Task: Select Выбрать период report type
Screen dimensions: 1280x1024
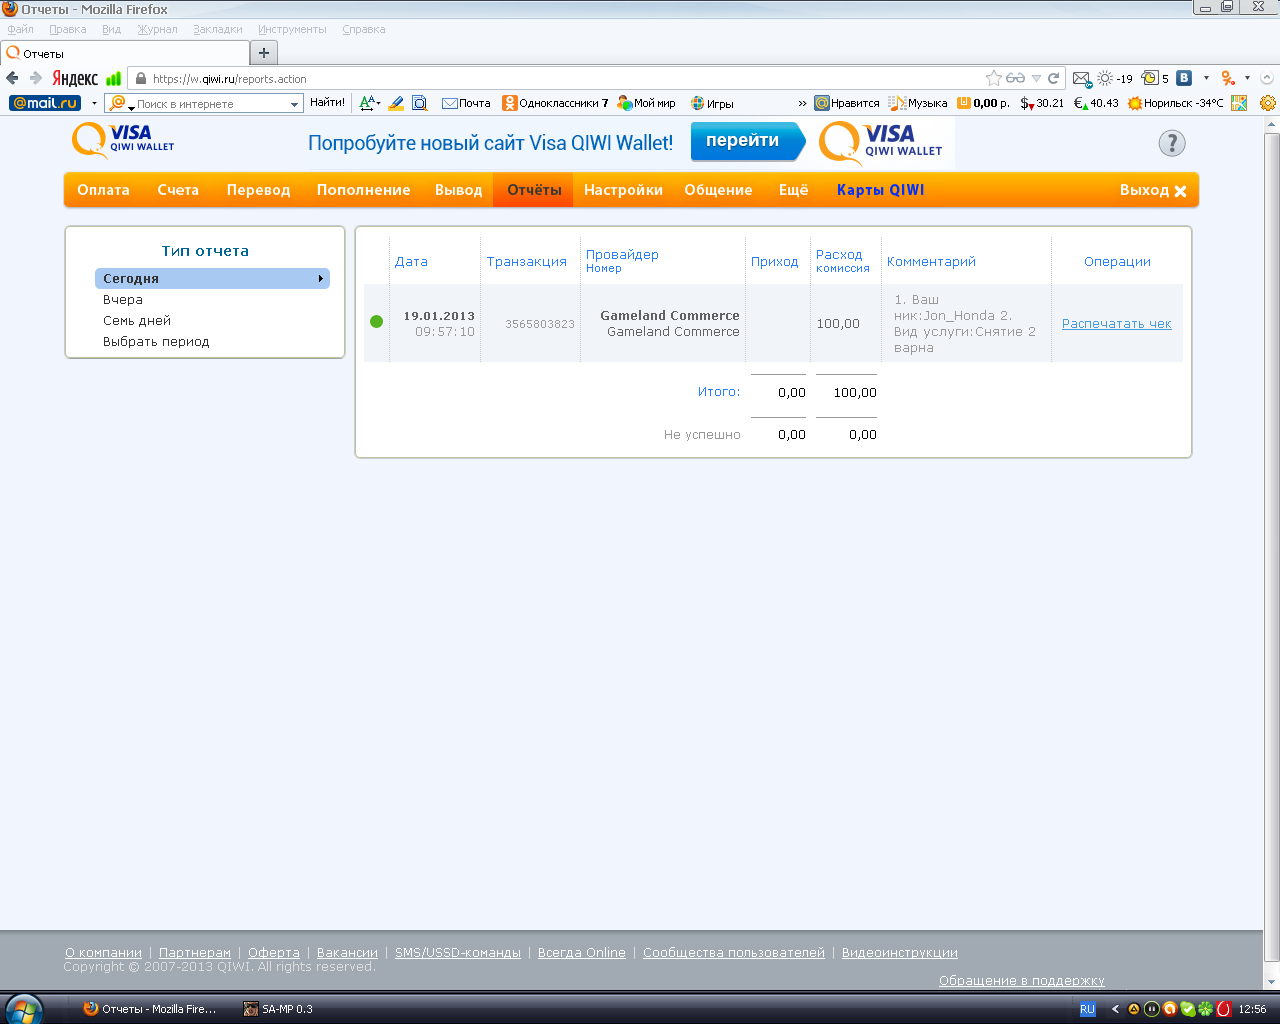Action: pos(156,342)
